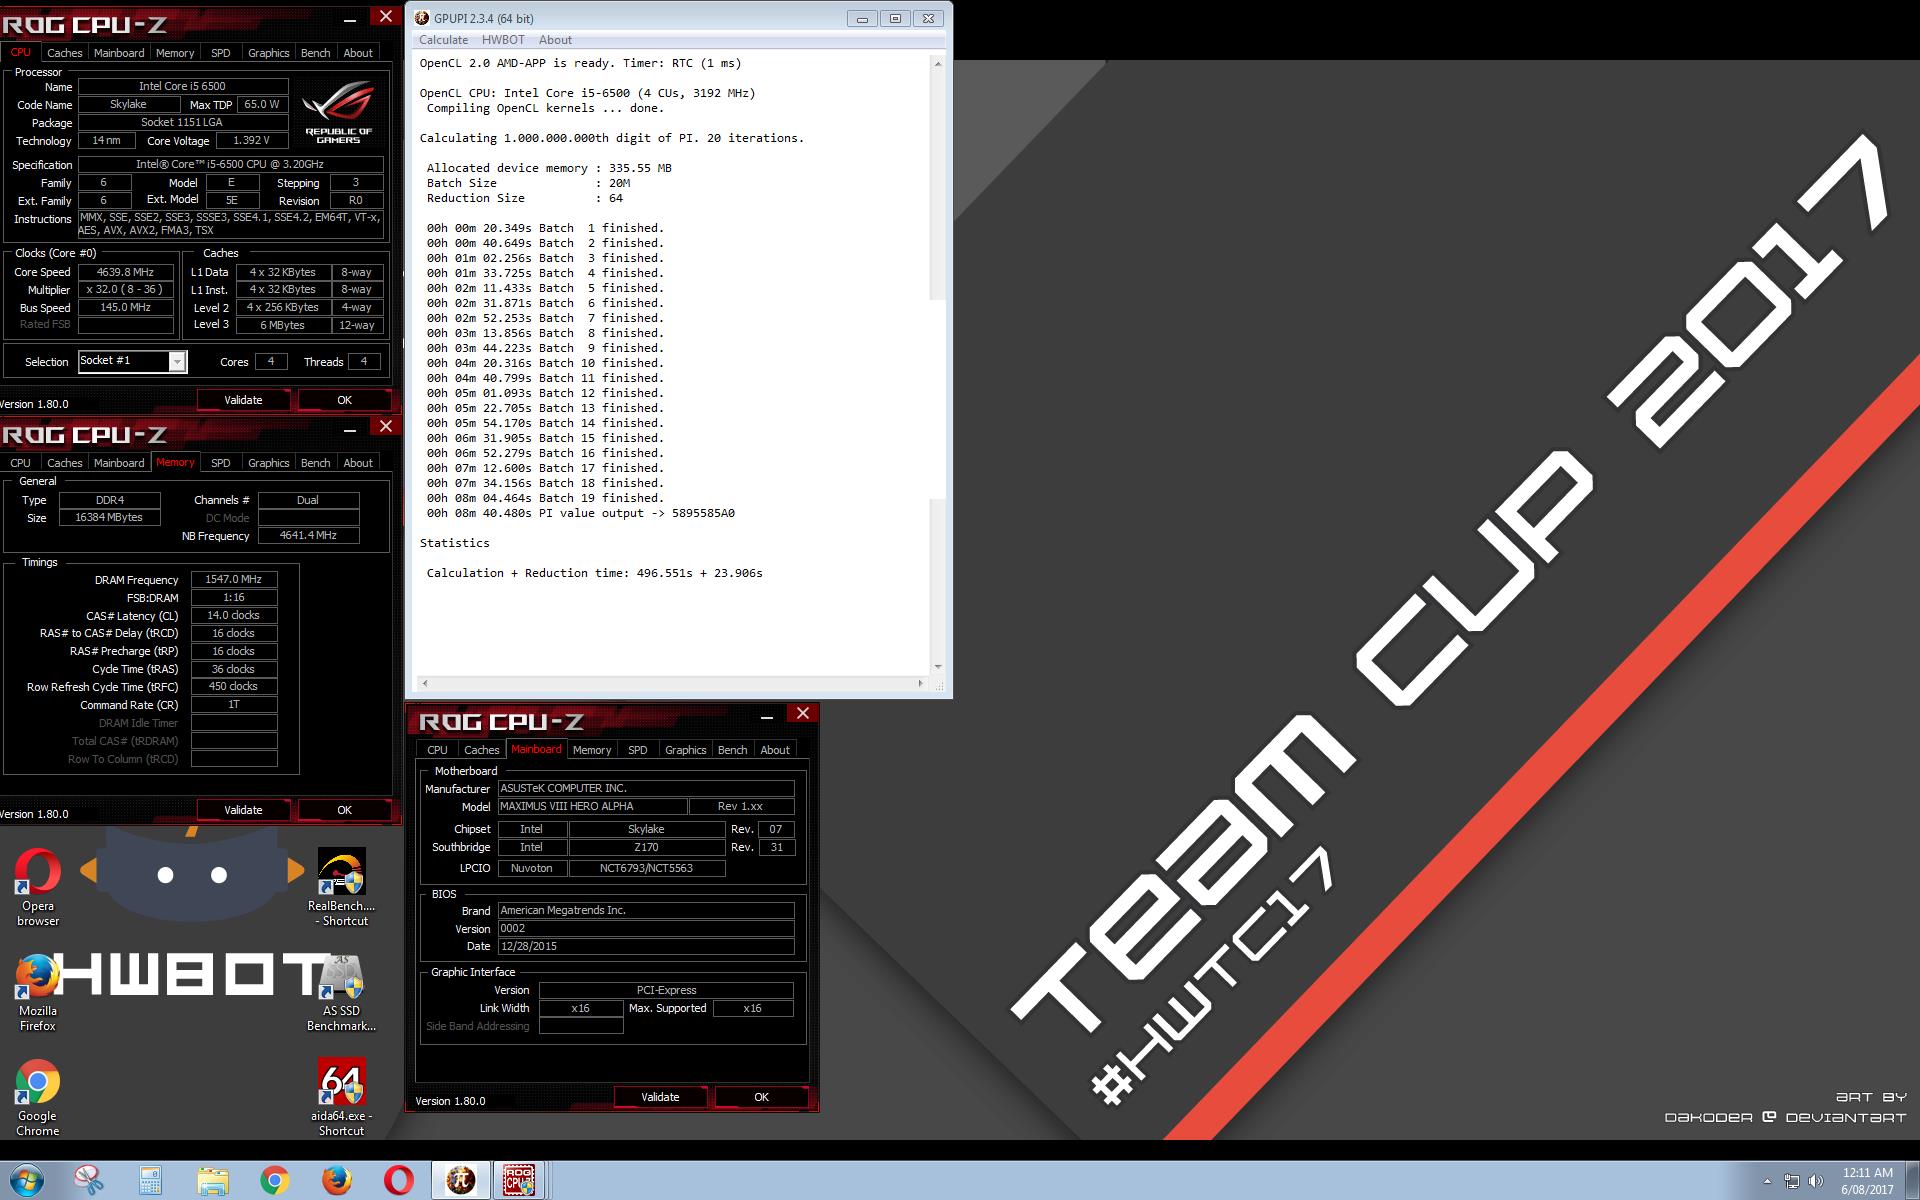1920x1200 pixels.
Task: Click the Calculation + Reduction time line
Action: pyautogui.click(x=594, y=573)
